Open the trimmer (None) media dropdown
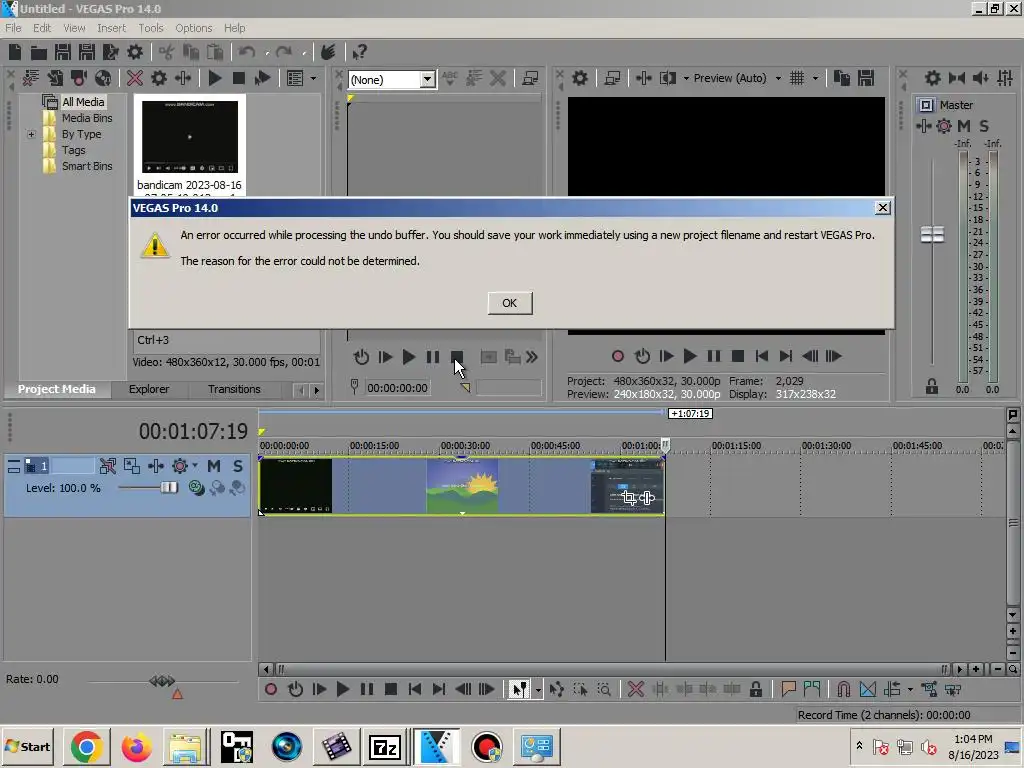 coord(428,80)
